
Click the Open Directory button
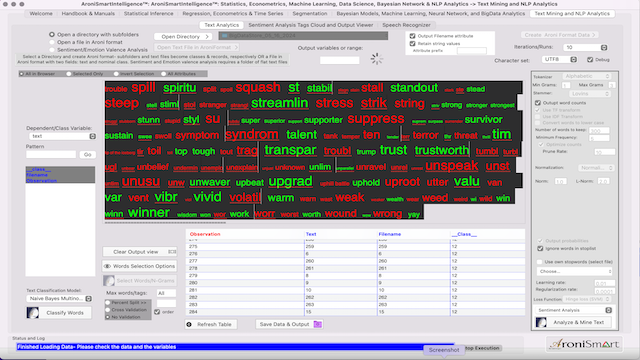pyautogui.click(x=183, y=37)
